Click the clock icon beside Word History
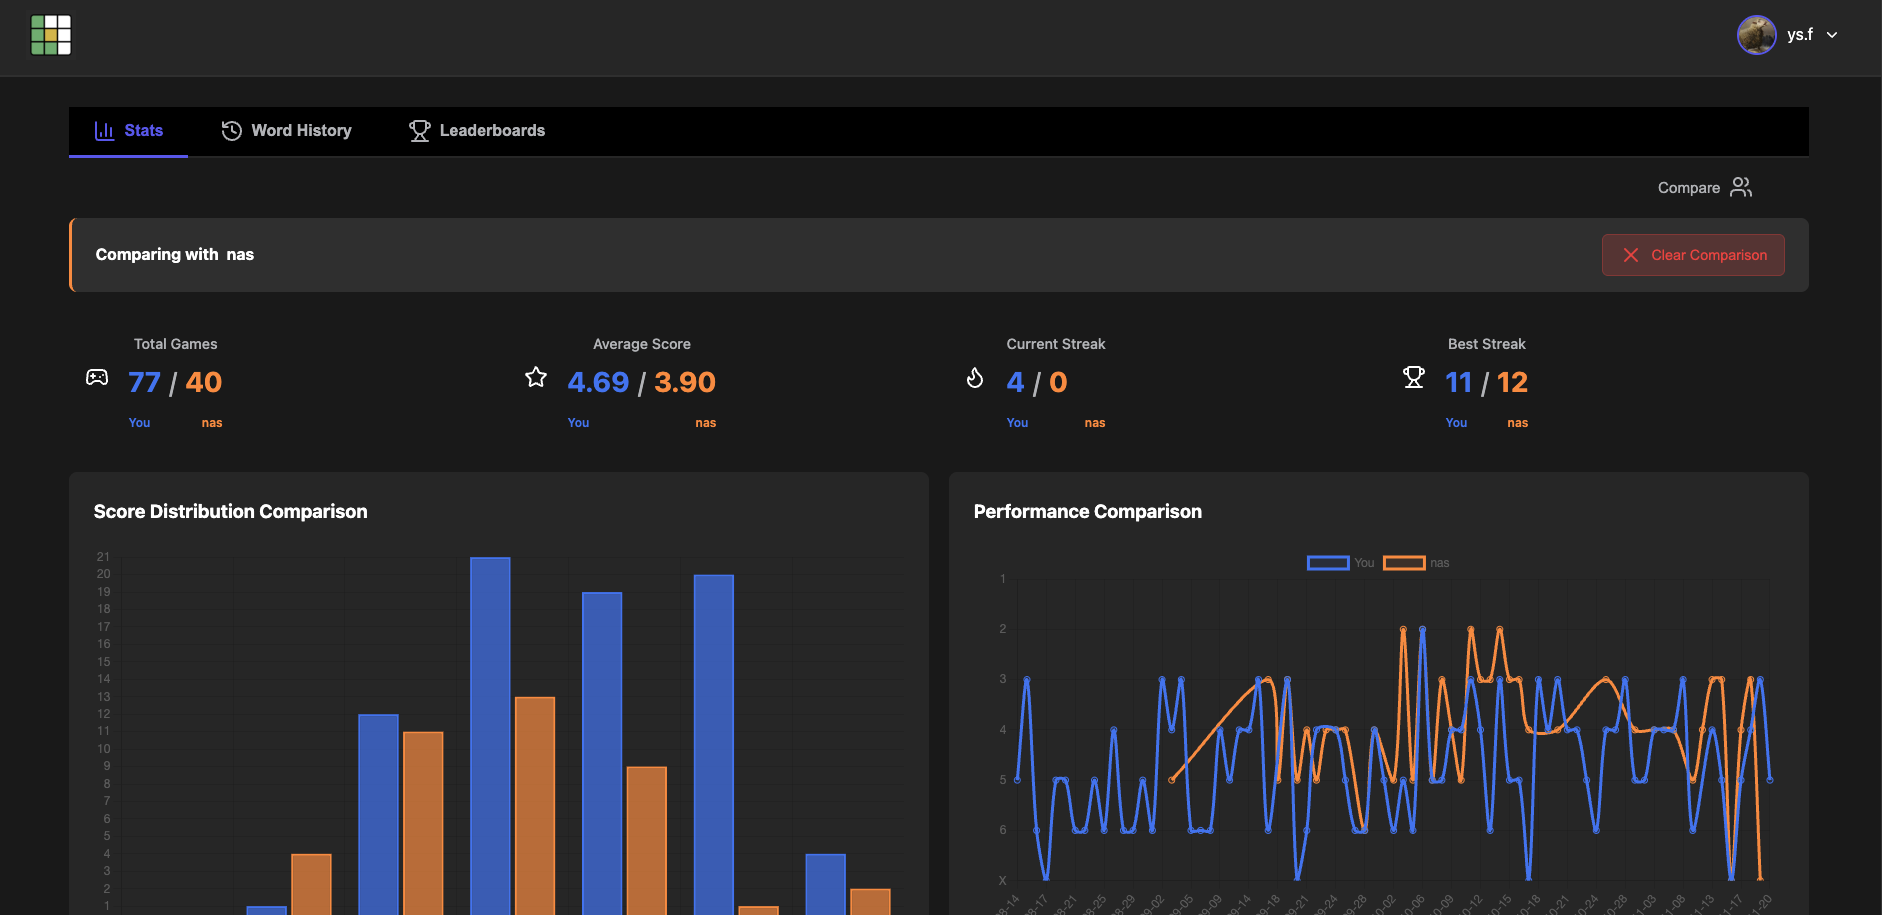 (231, 130)
